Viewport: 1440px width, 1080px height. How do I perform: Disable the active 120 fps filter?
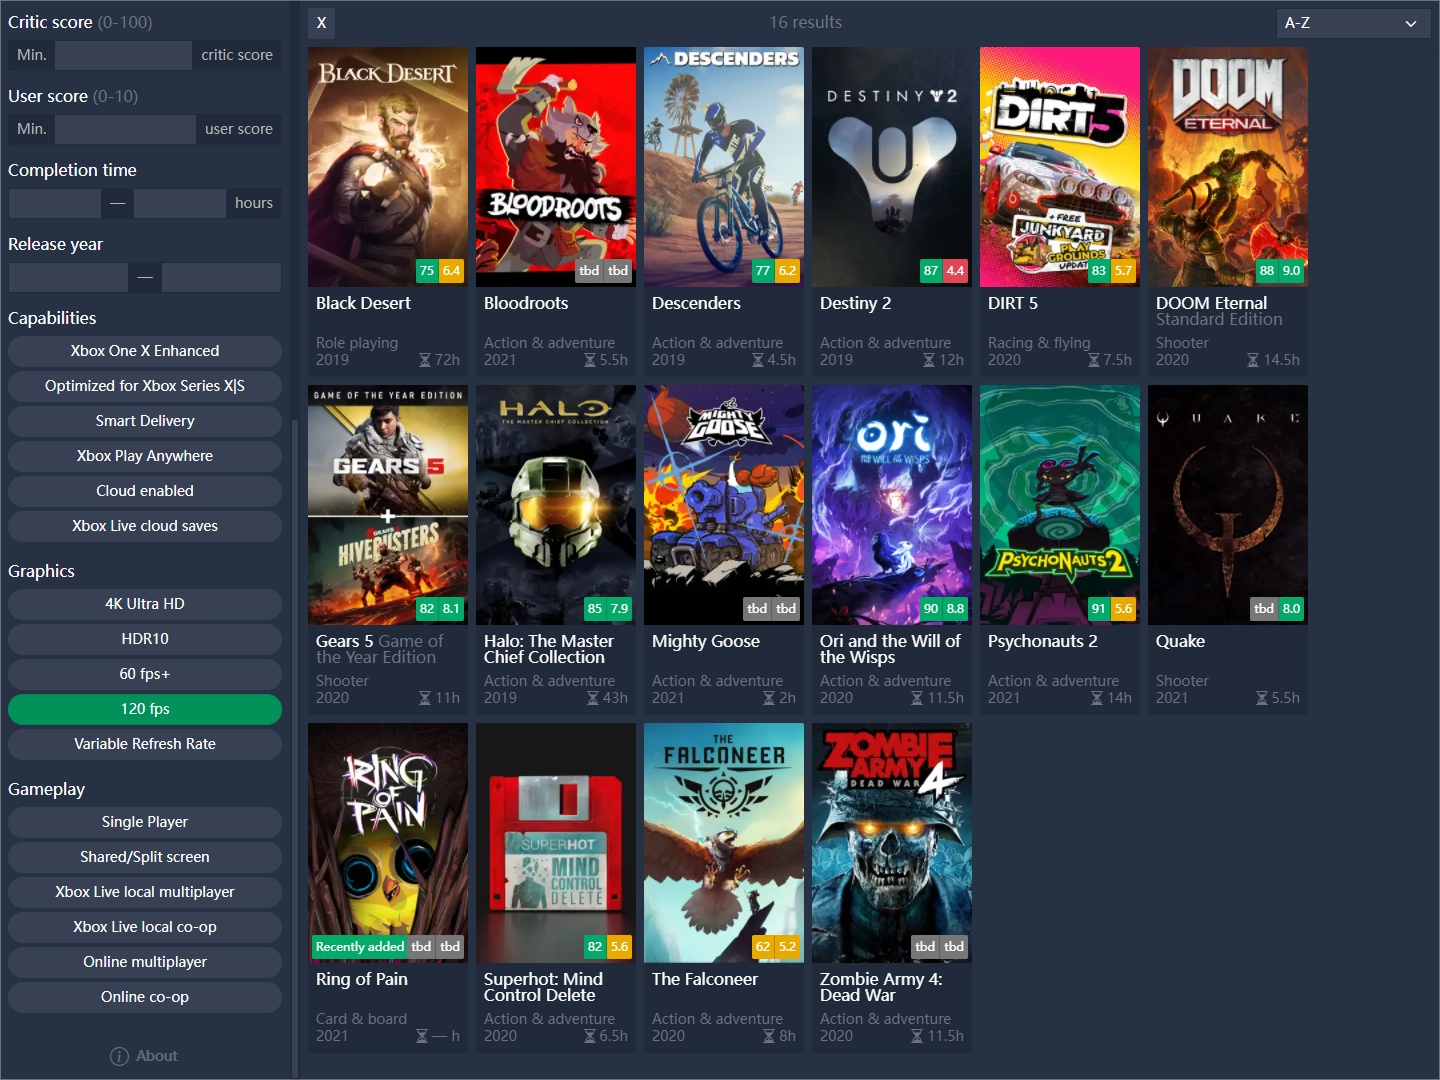[144, 709]
